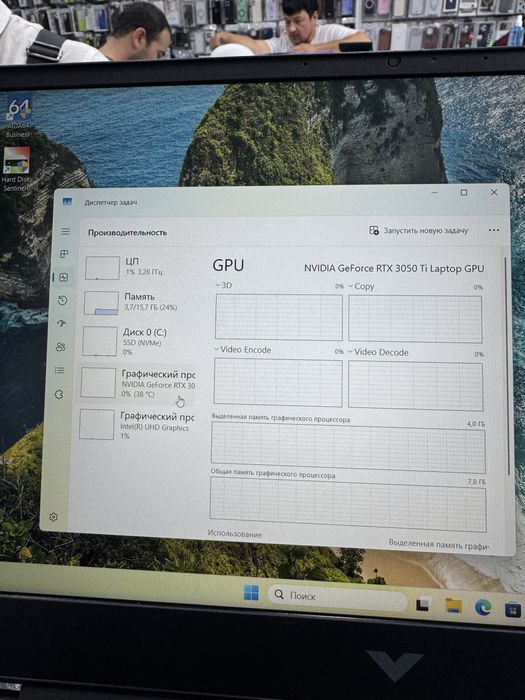Image resolution: width=525 pixels, height=700 pixels.
Task: Close the Task Manager window
Action: [494, 192]
